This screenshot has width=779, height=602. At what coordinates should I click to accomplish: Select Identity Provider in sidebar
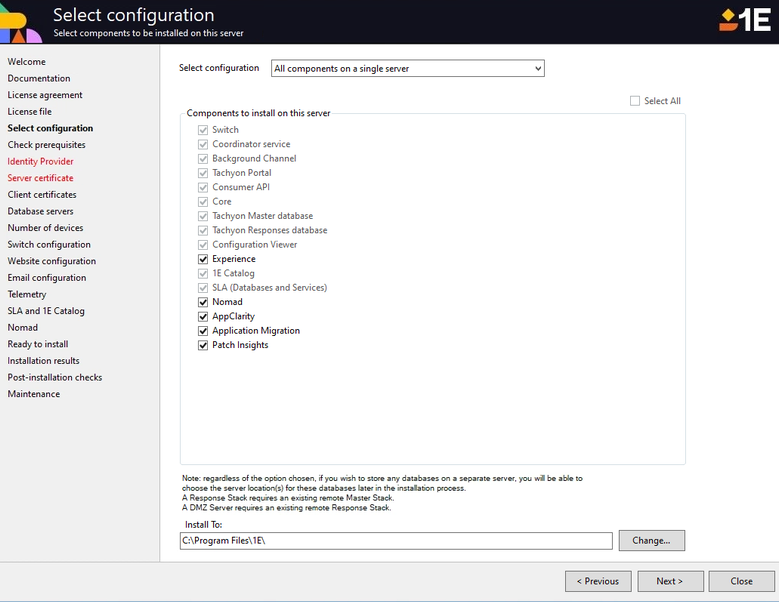[x=40, y=161]
